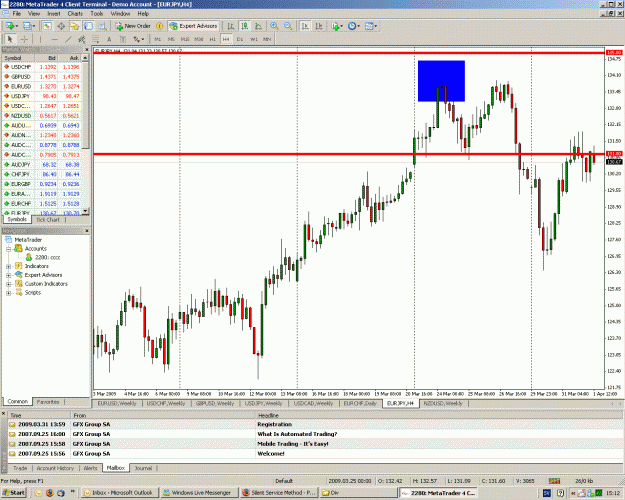The width and height of the screenshot is (625, 500).
Task: Open the Profiles toolbar icon
Action: (x=29, y=26)
